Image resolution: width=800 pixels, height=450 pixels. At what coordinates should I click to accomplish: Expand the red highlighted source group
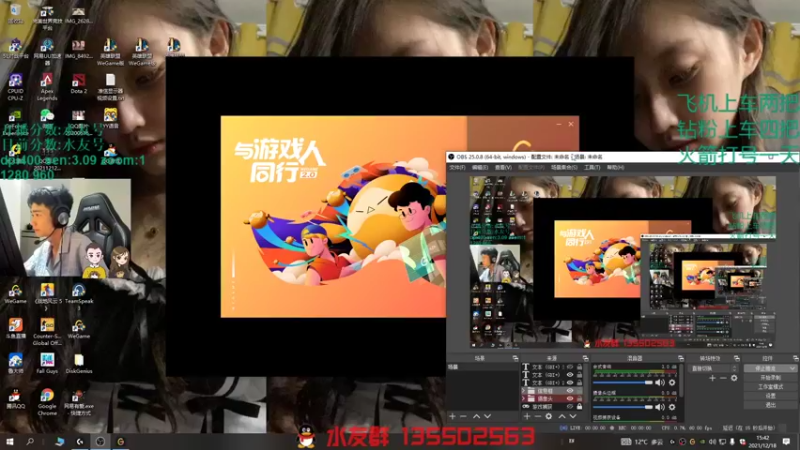tap(523, 398)
